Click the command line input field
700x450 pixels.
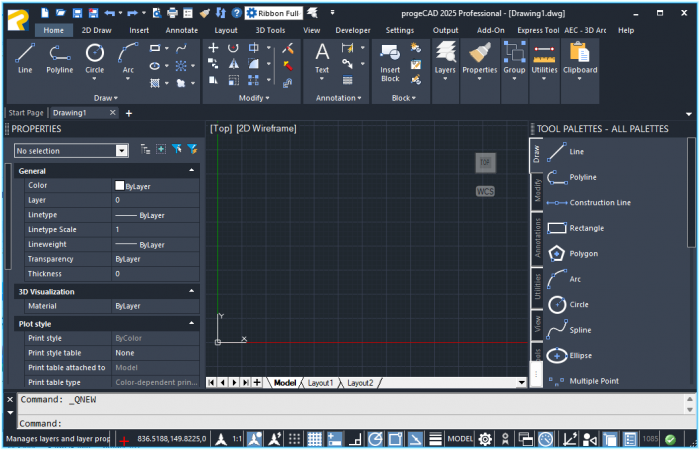point(350,423)
